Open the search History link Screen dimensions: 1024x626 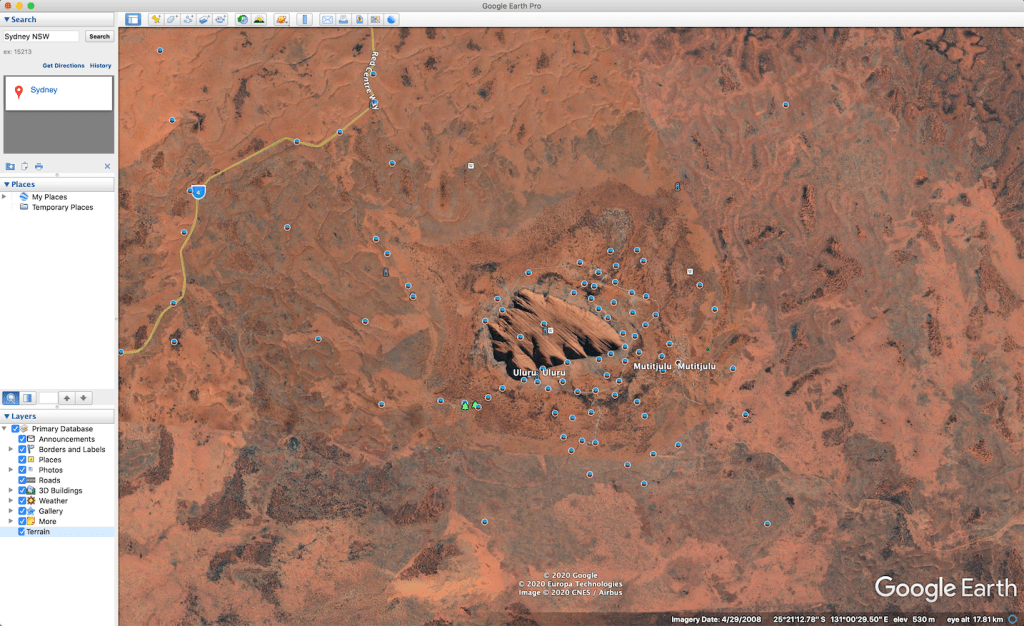101,65
